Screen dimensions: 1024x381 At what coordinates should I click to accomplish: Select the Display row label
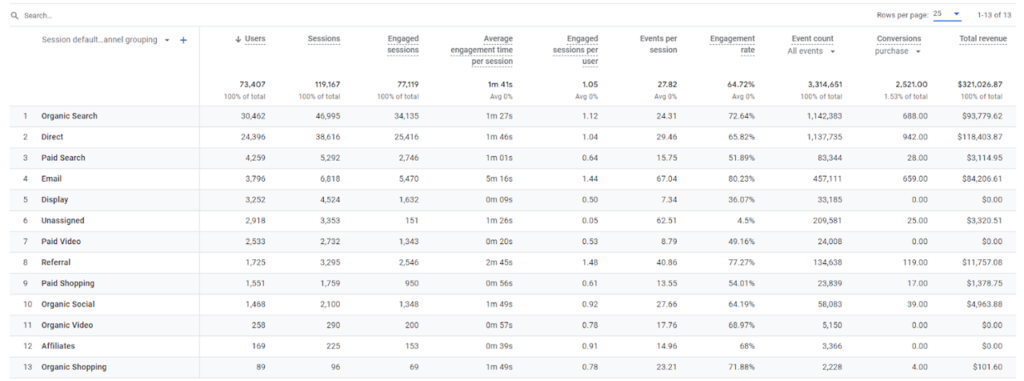tap(55, 200)
